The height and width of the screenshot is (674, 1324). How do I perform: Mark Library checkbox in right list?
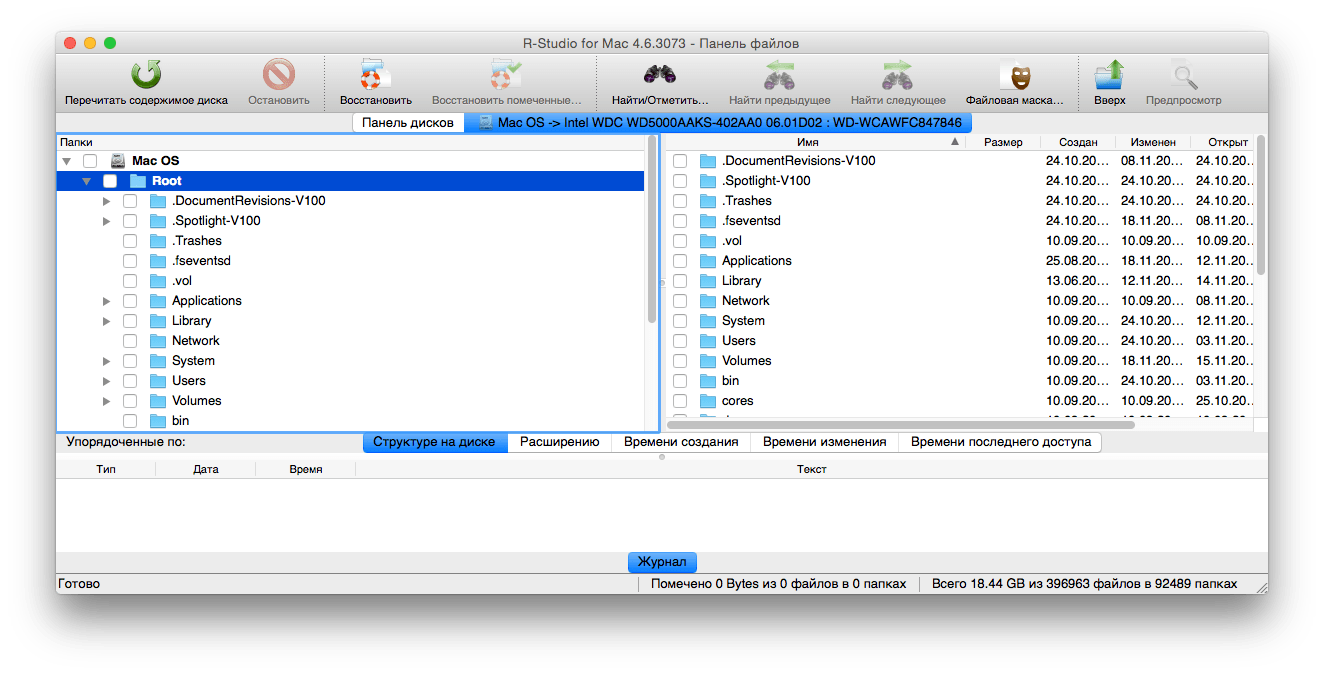(x=680, y=281)
